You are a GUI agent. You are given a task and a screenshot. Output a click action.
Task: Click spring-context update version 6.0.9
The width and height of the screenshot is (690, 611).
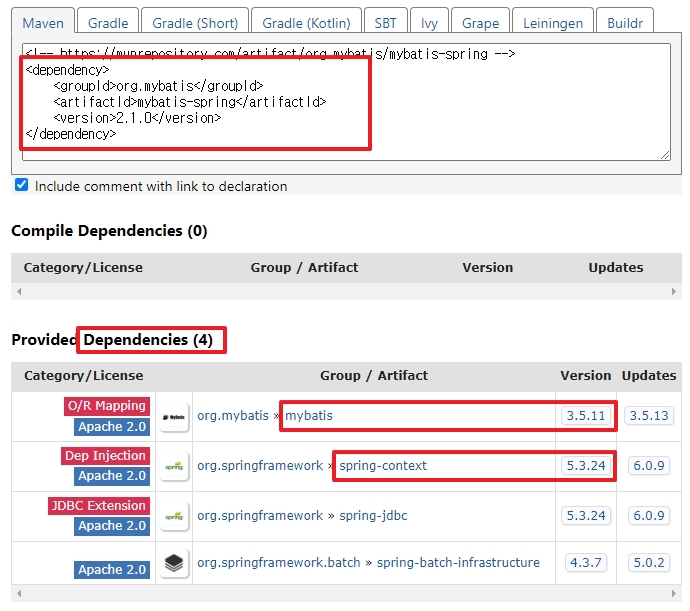click(x=649, y=466)
